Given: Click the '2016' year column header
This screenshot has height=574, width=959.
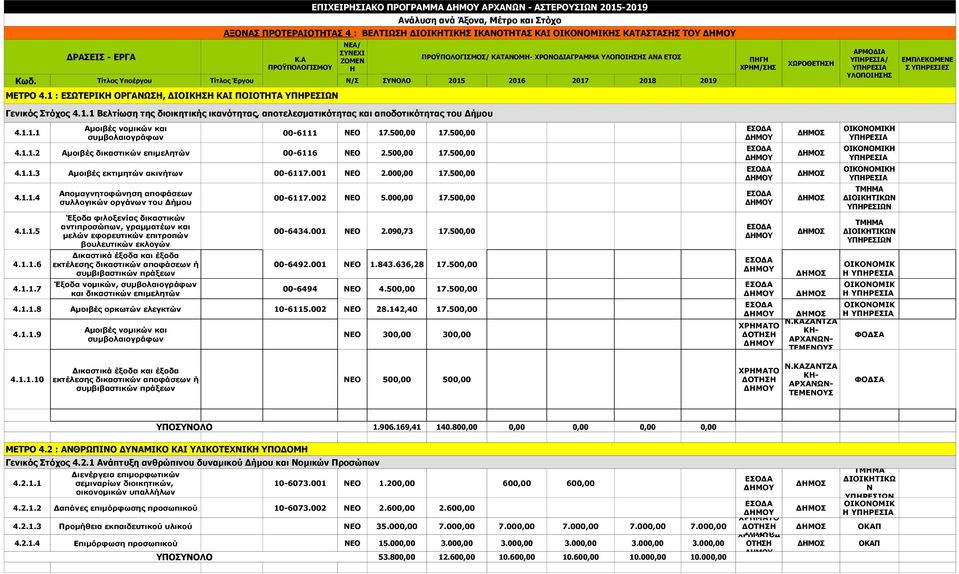Looking at the screenshot, I should pyautogui.click(x=517, y=81).
